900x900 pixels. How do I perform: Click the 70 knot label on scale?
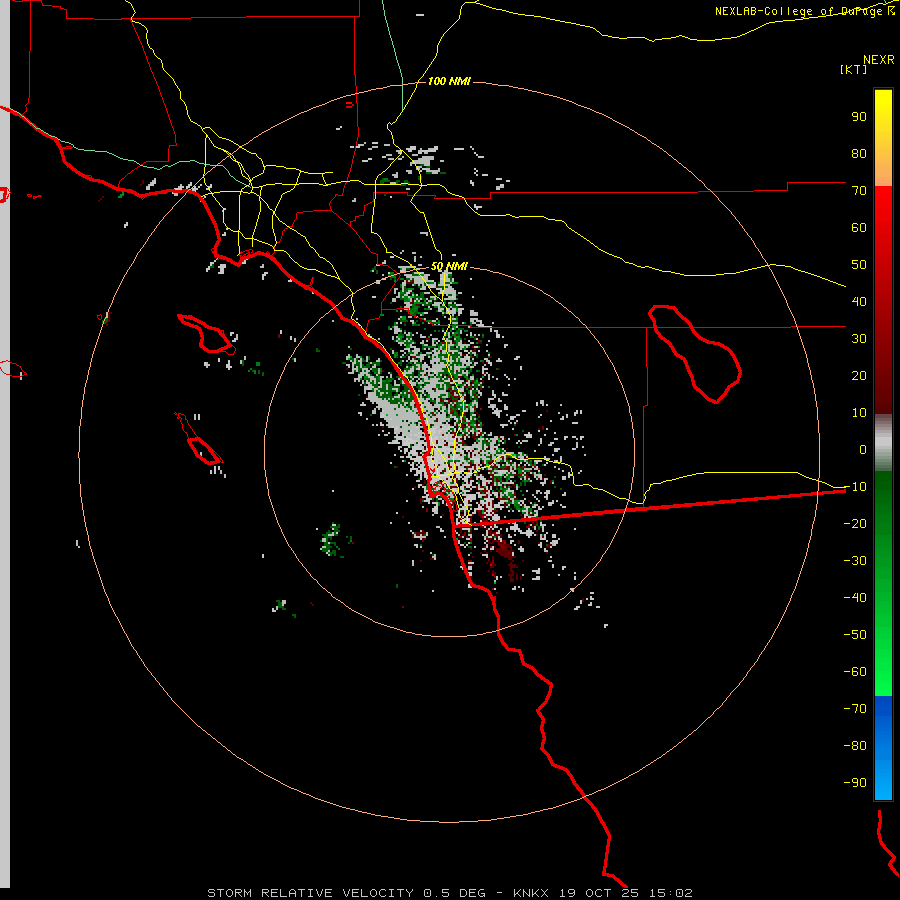point(859,191)
